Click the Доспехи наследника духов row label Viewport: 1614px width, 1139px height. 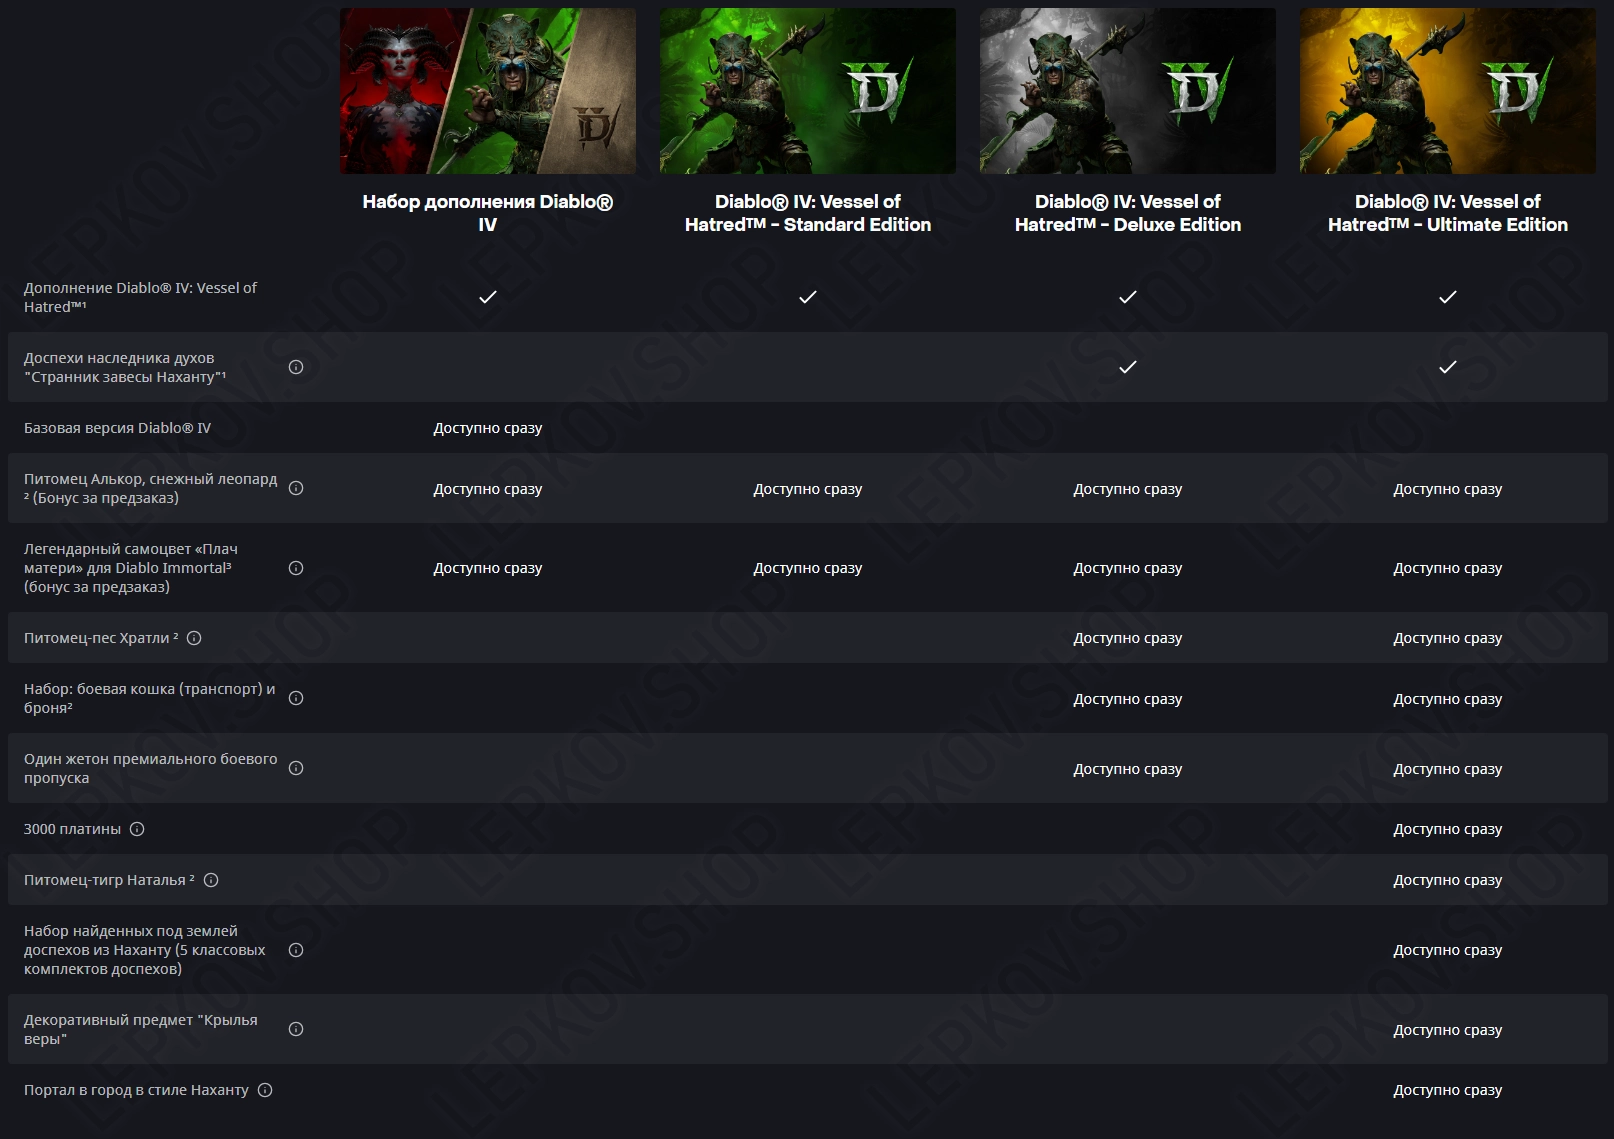[125, 367]
